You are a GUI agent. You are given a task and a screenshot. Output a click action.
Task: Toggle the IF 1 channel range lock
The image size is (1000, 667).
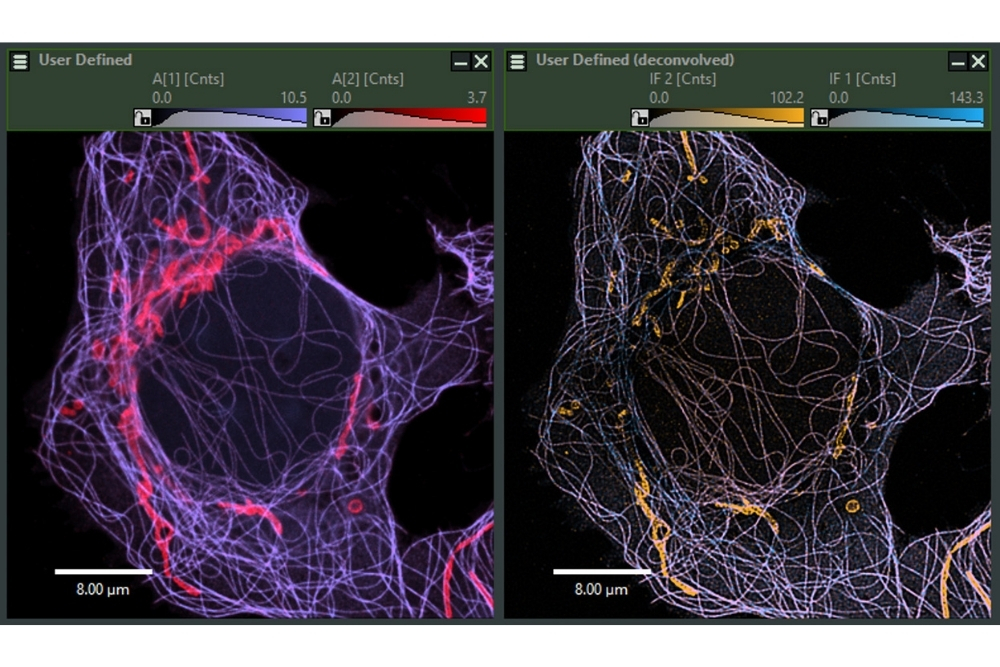pos(820,118)
